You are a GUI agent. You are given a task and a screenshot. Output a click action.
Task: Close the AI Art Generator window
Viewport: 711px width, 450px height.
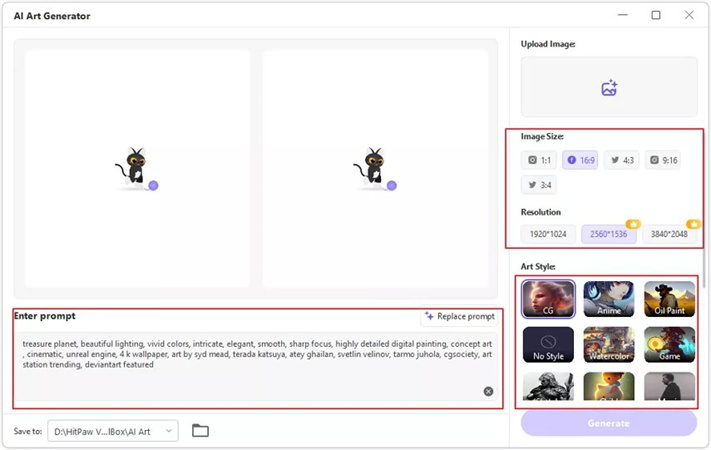[x=689, y=15]
